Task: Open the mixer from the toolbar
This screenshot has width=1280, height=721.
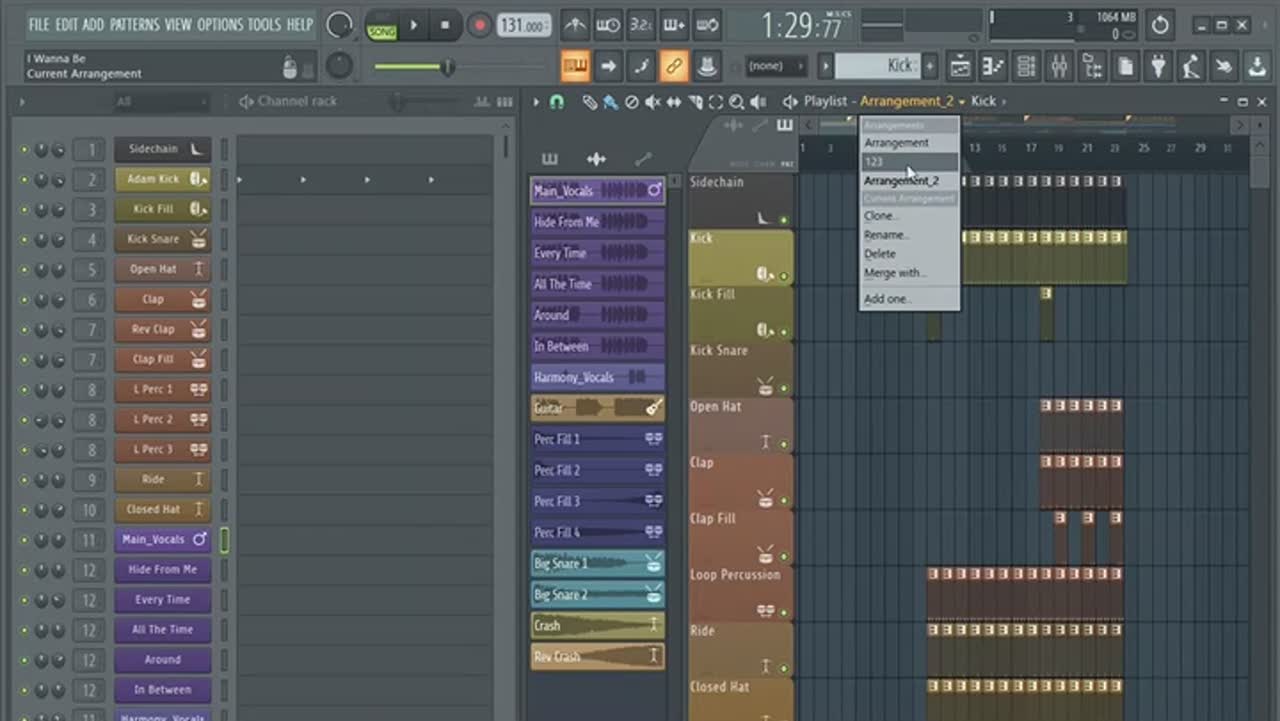Action: [1060, 67]
